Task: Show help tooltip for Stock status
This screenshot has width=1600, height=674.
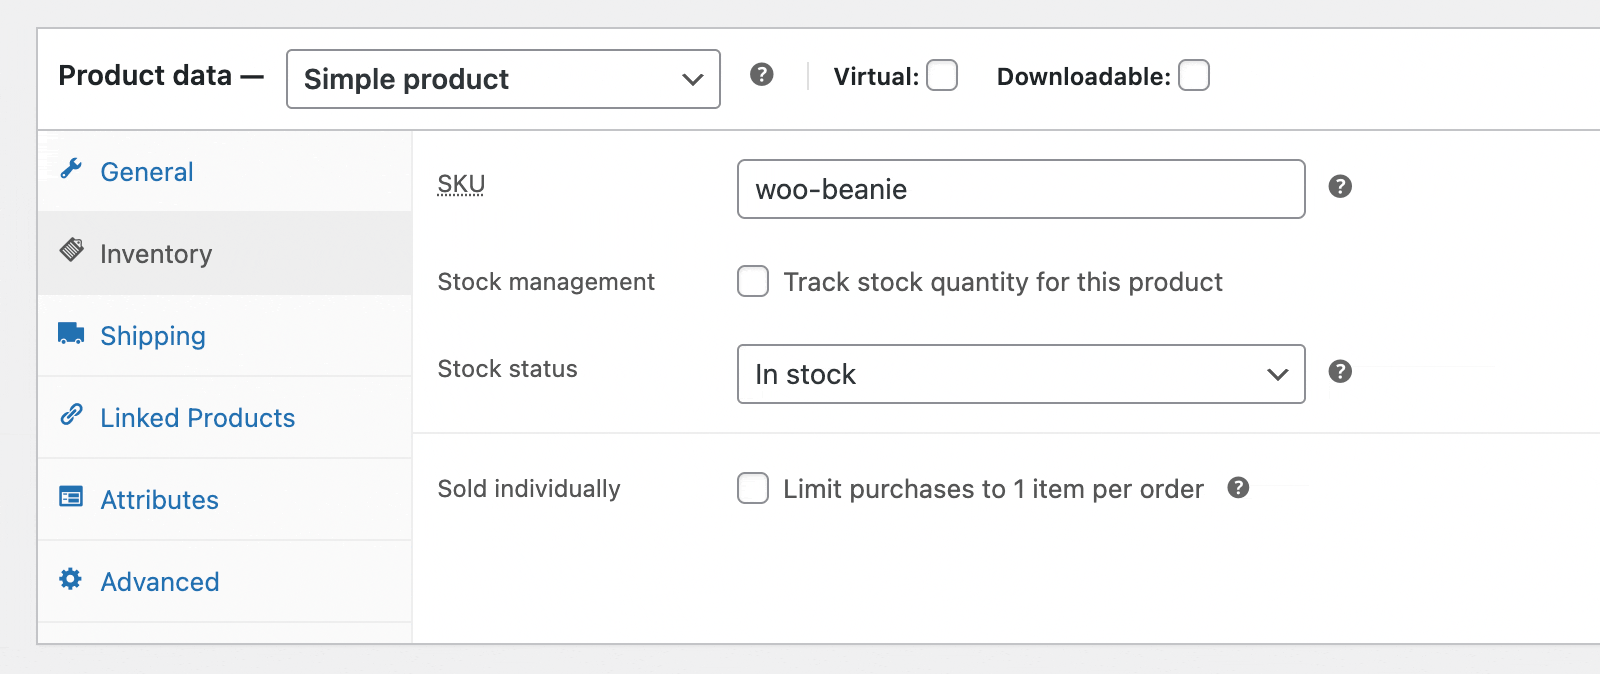Action: [1340, 372]
